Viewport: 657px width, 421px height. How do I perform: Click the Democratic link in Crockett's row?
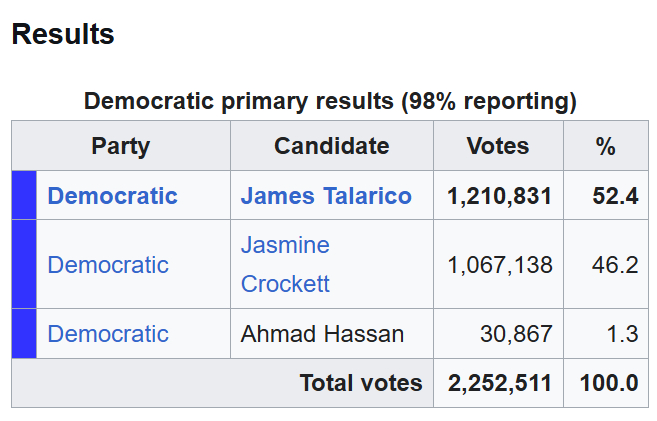click(x=108, y=265)
